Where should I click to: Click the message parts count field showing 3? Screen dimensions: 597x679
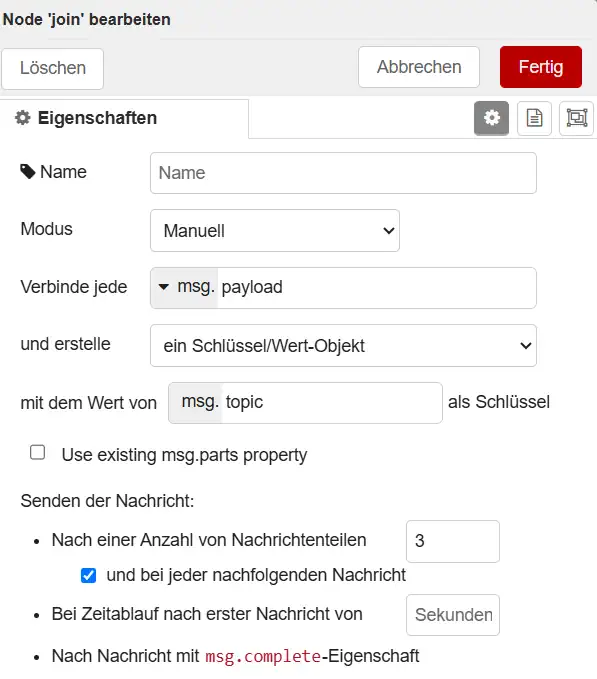click(453, 541)
